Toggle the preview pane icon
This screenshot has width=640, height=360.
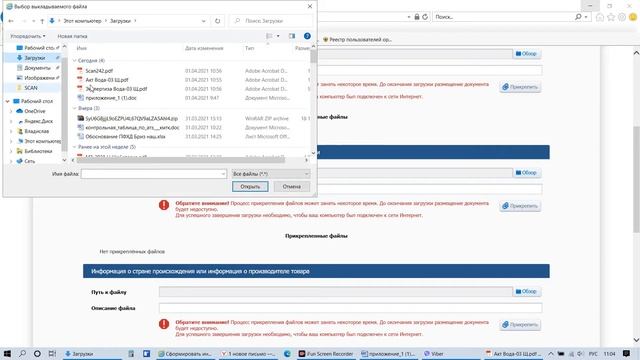(292, 36)
